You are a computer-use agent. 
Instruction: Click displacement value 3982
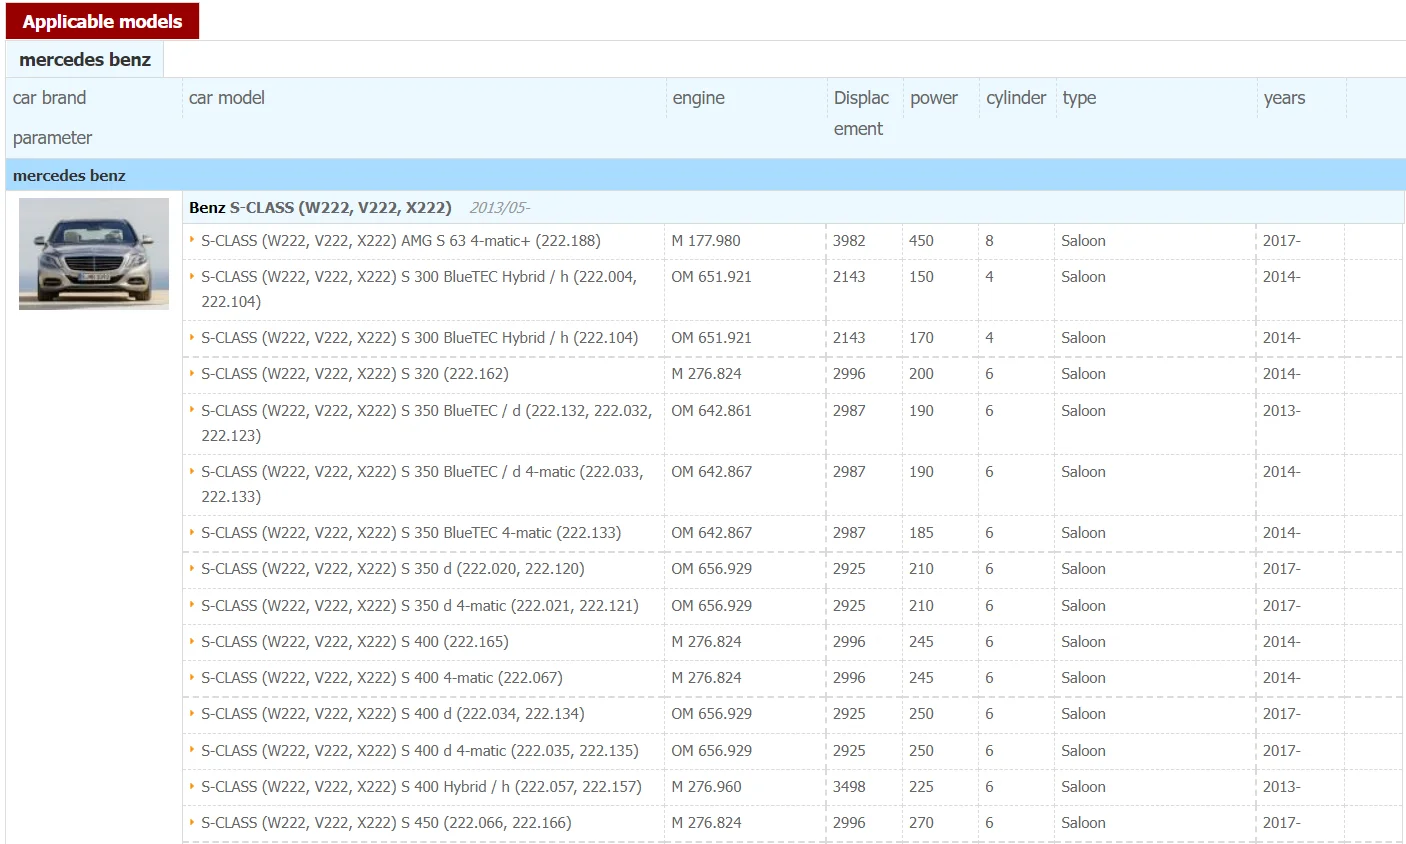tap(849, 241)
